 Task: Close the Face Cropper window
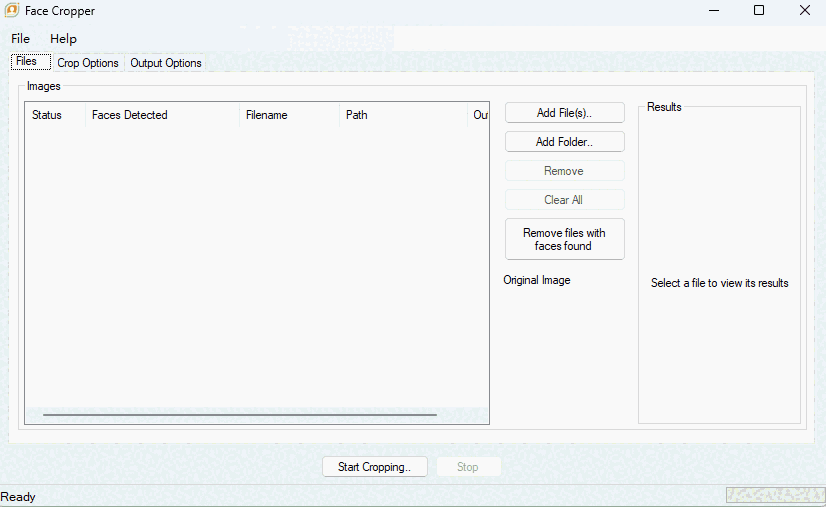coord(804,11)
